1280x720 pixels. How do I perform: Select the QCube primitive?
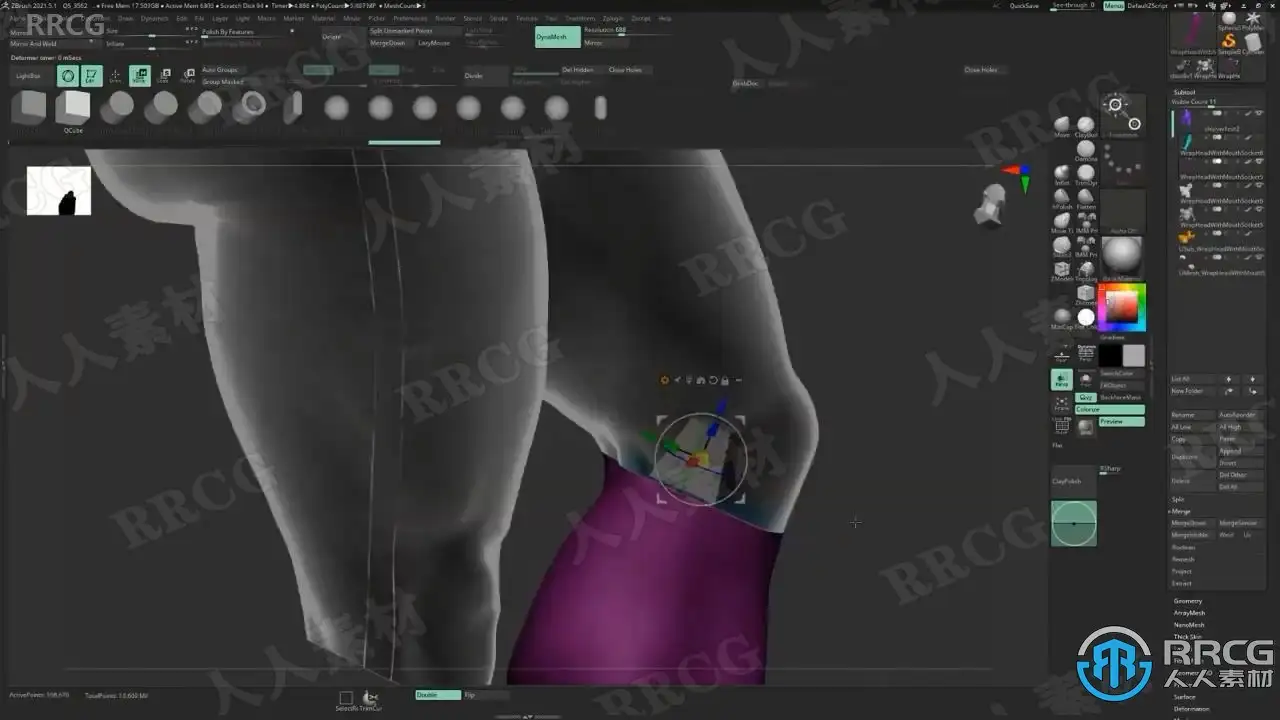tap(73, 108)
